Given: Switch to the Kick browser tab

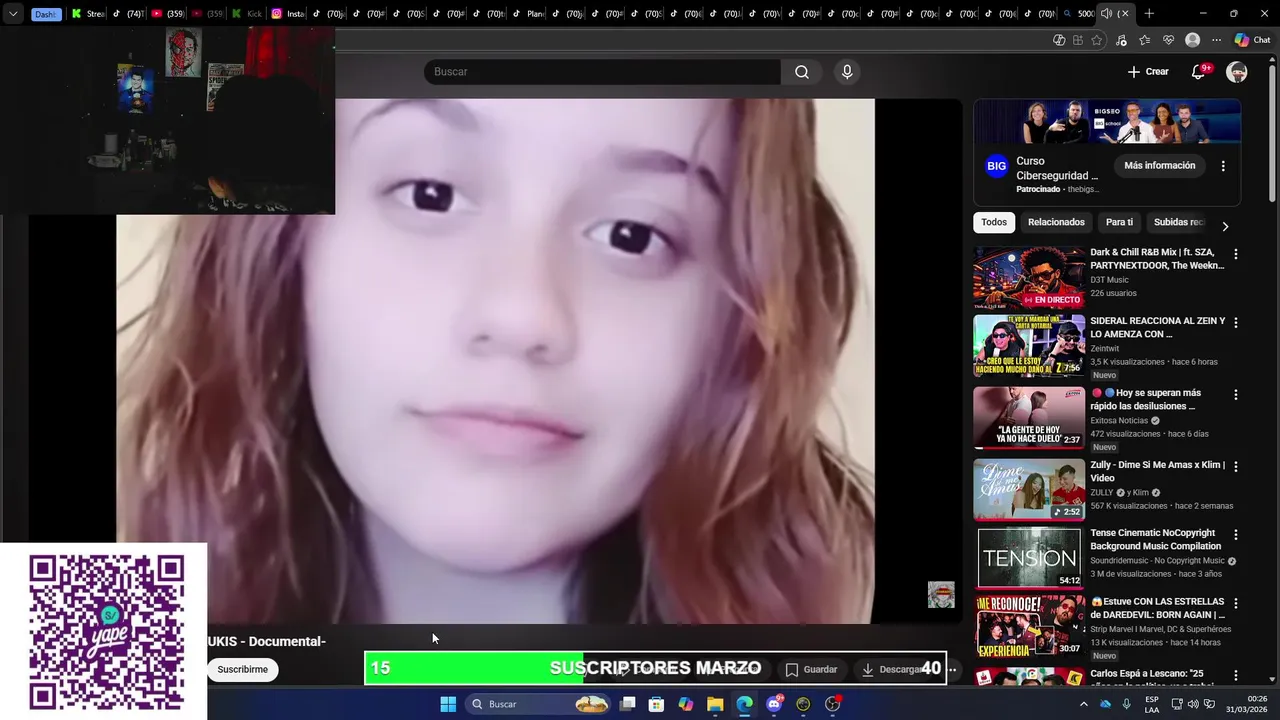Looking at the screenshot, I should (x=246, y=14).
